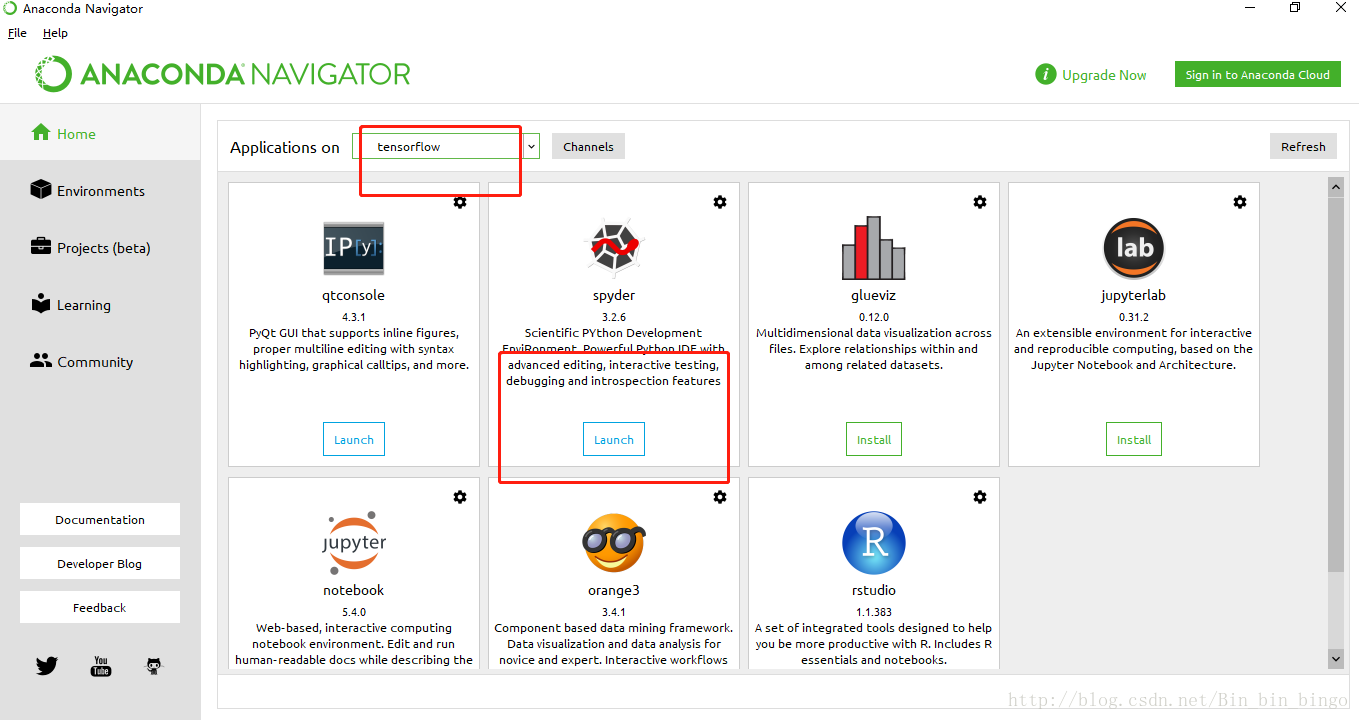Click the rstudio version 1.1.383
Screen dimensions: 1359x720
(874, 611)
